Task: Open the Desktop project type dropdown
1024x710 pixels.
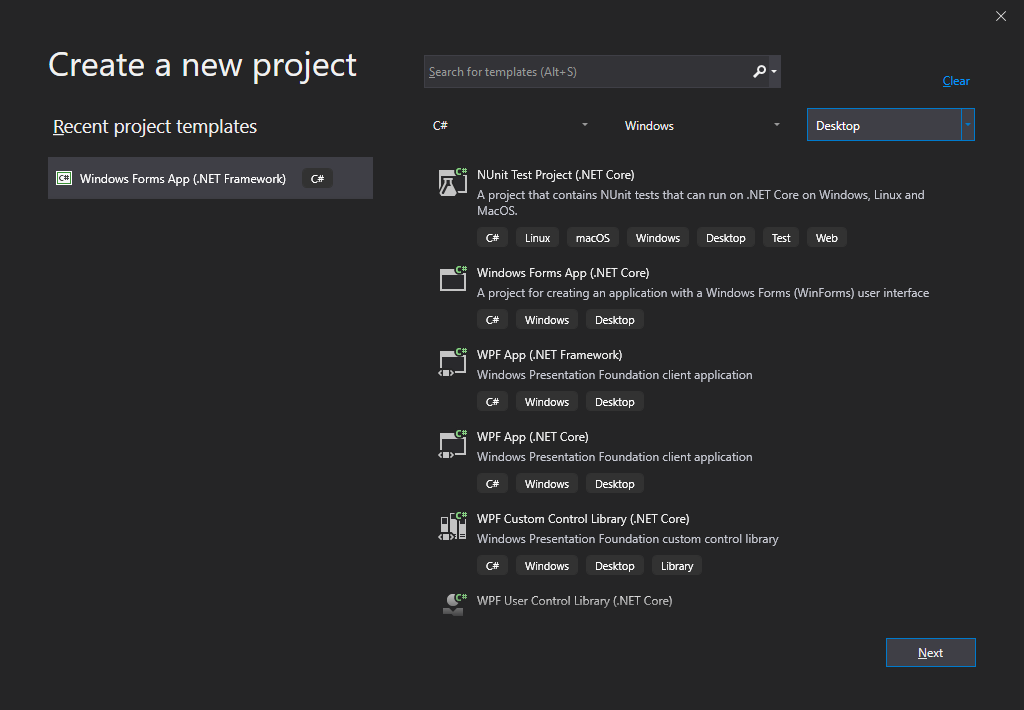Action: [x=890, y=125]
